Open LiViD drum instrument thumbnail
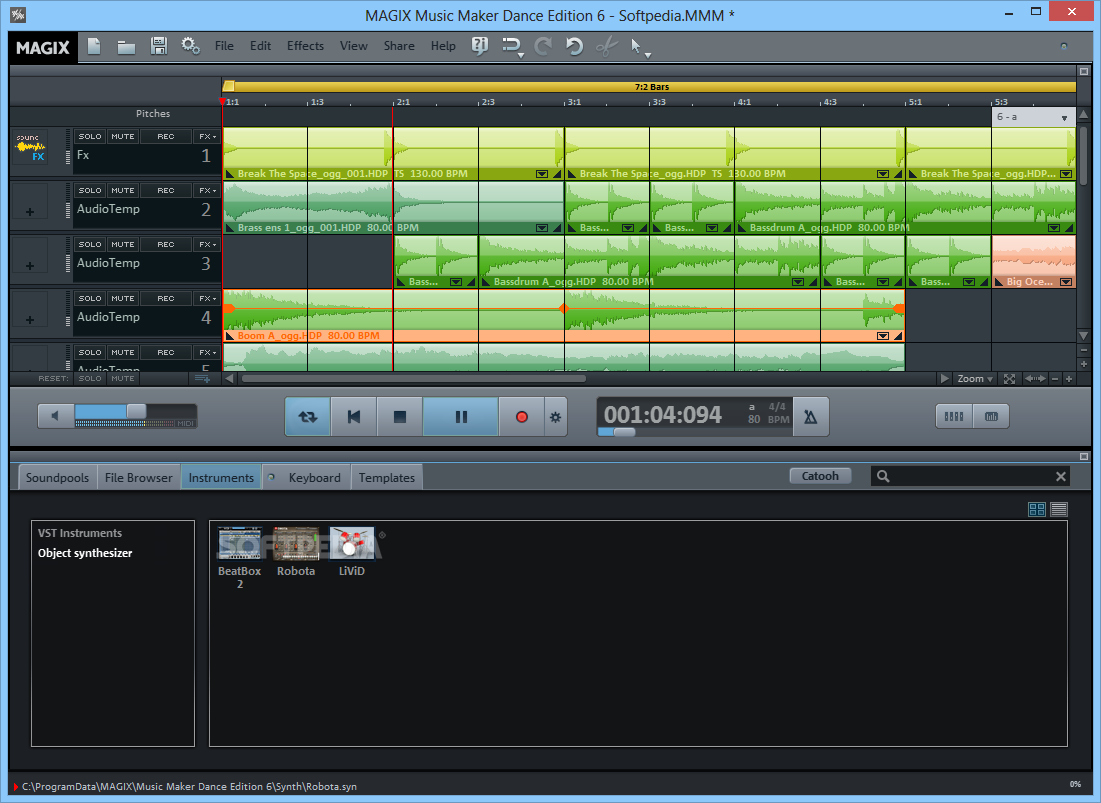1101x803 pixels. click(x=351, y=544)
